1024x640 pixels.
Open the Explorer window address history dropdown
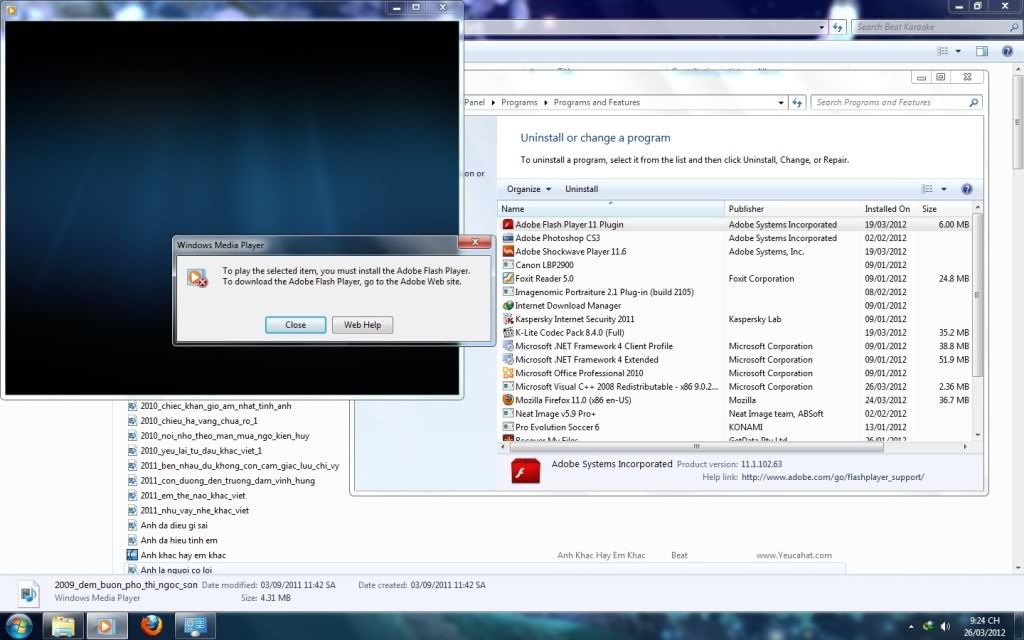[x=822, y=27]
